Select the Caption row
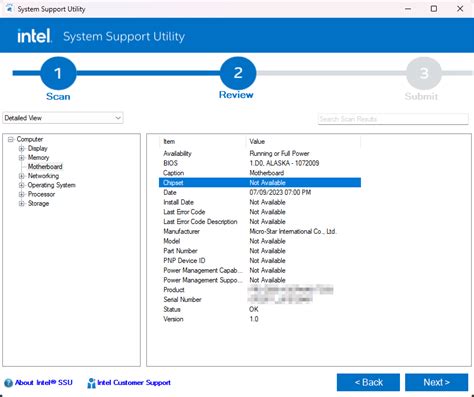The height and width of the screenshot is (397, 474). pyautogui.click(x=260, y=173)
